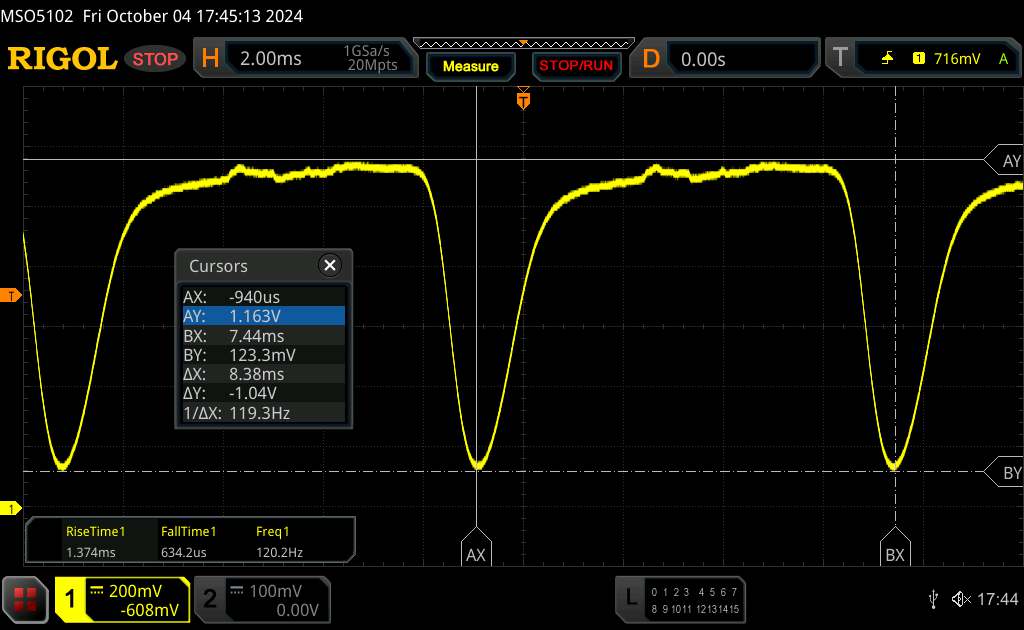Image resolution: width=1024 pixels, height=630 pixels.
Task: Select the orange trigger position marker
Action: click(x=523, y=99)
